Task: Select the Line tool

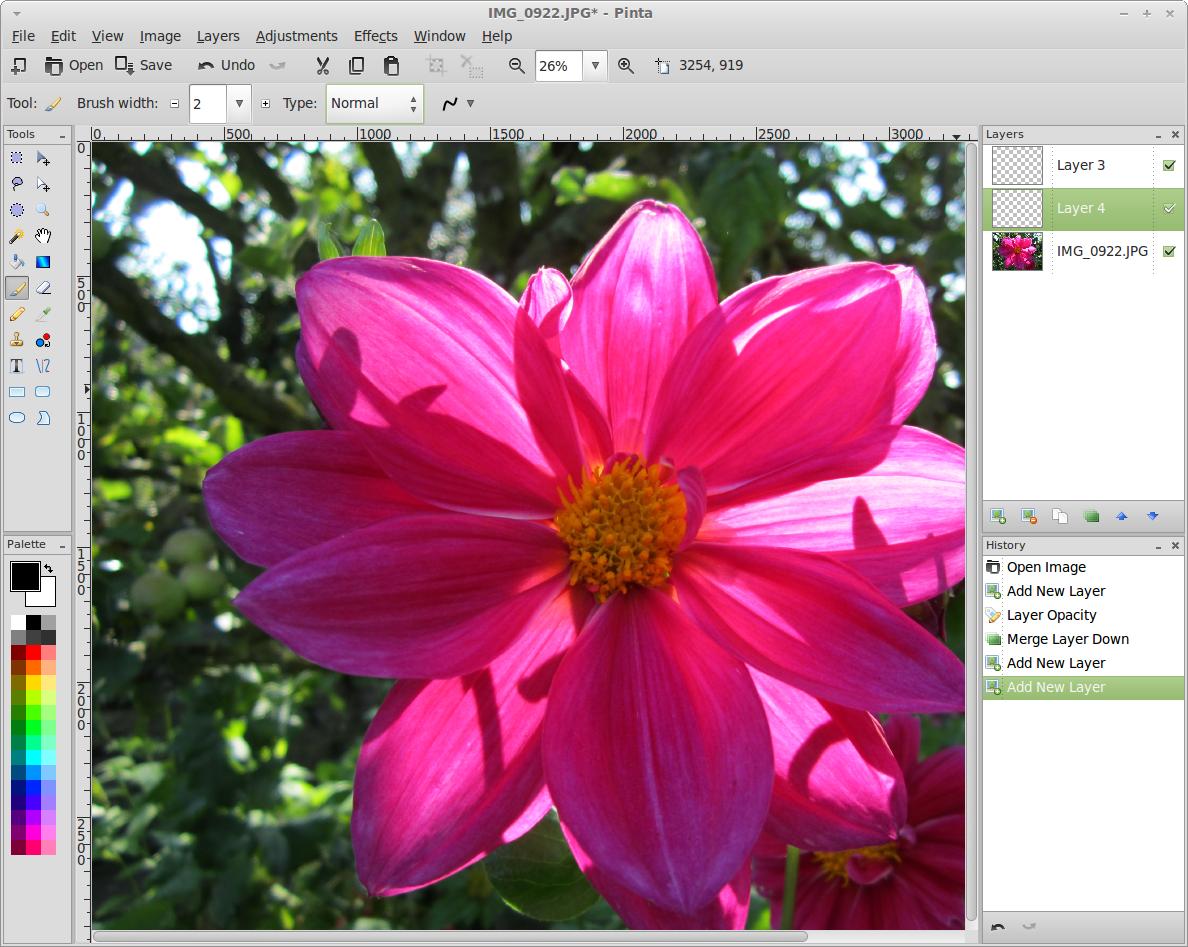Action: [43, 366]
